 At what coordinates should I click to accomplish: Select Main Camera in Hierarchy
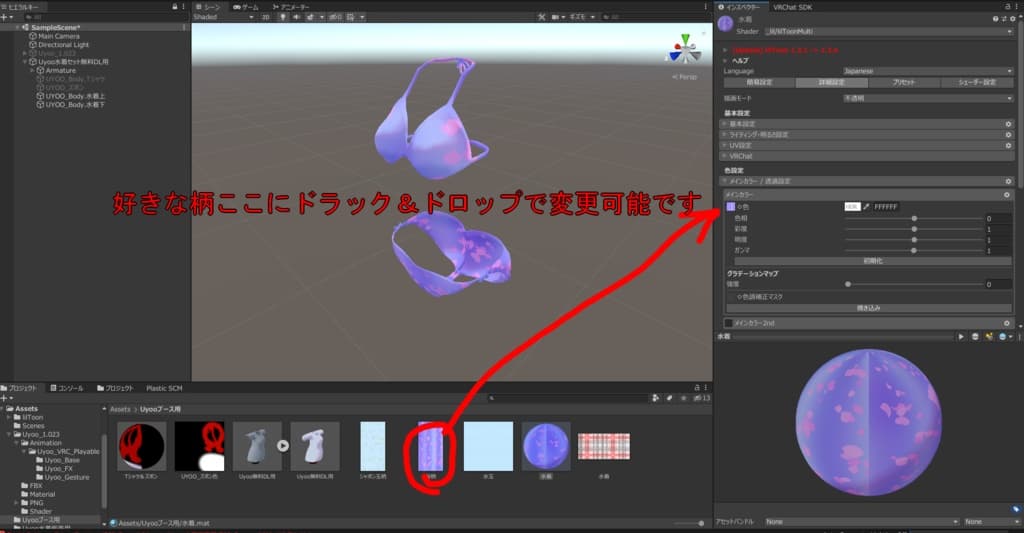click(x=59, y=36)
